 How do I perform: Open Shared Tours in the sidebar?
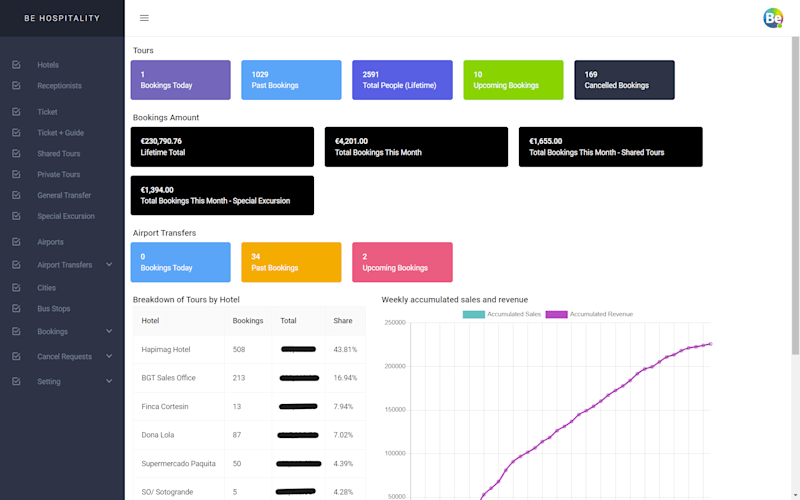(x=59, y=154)
